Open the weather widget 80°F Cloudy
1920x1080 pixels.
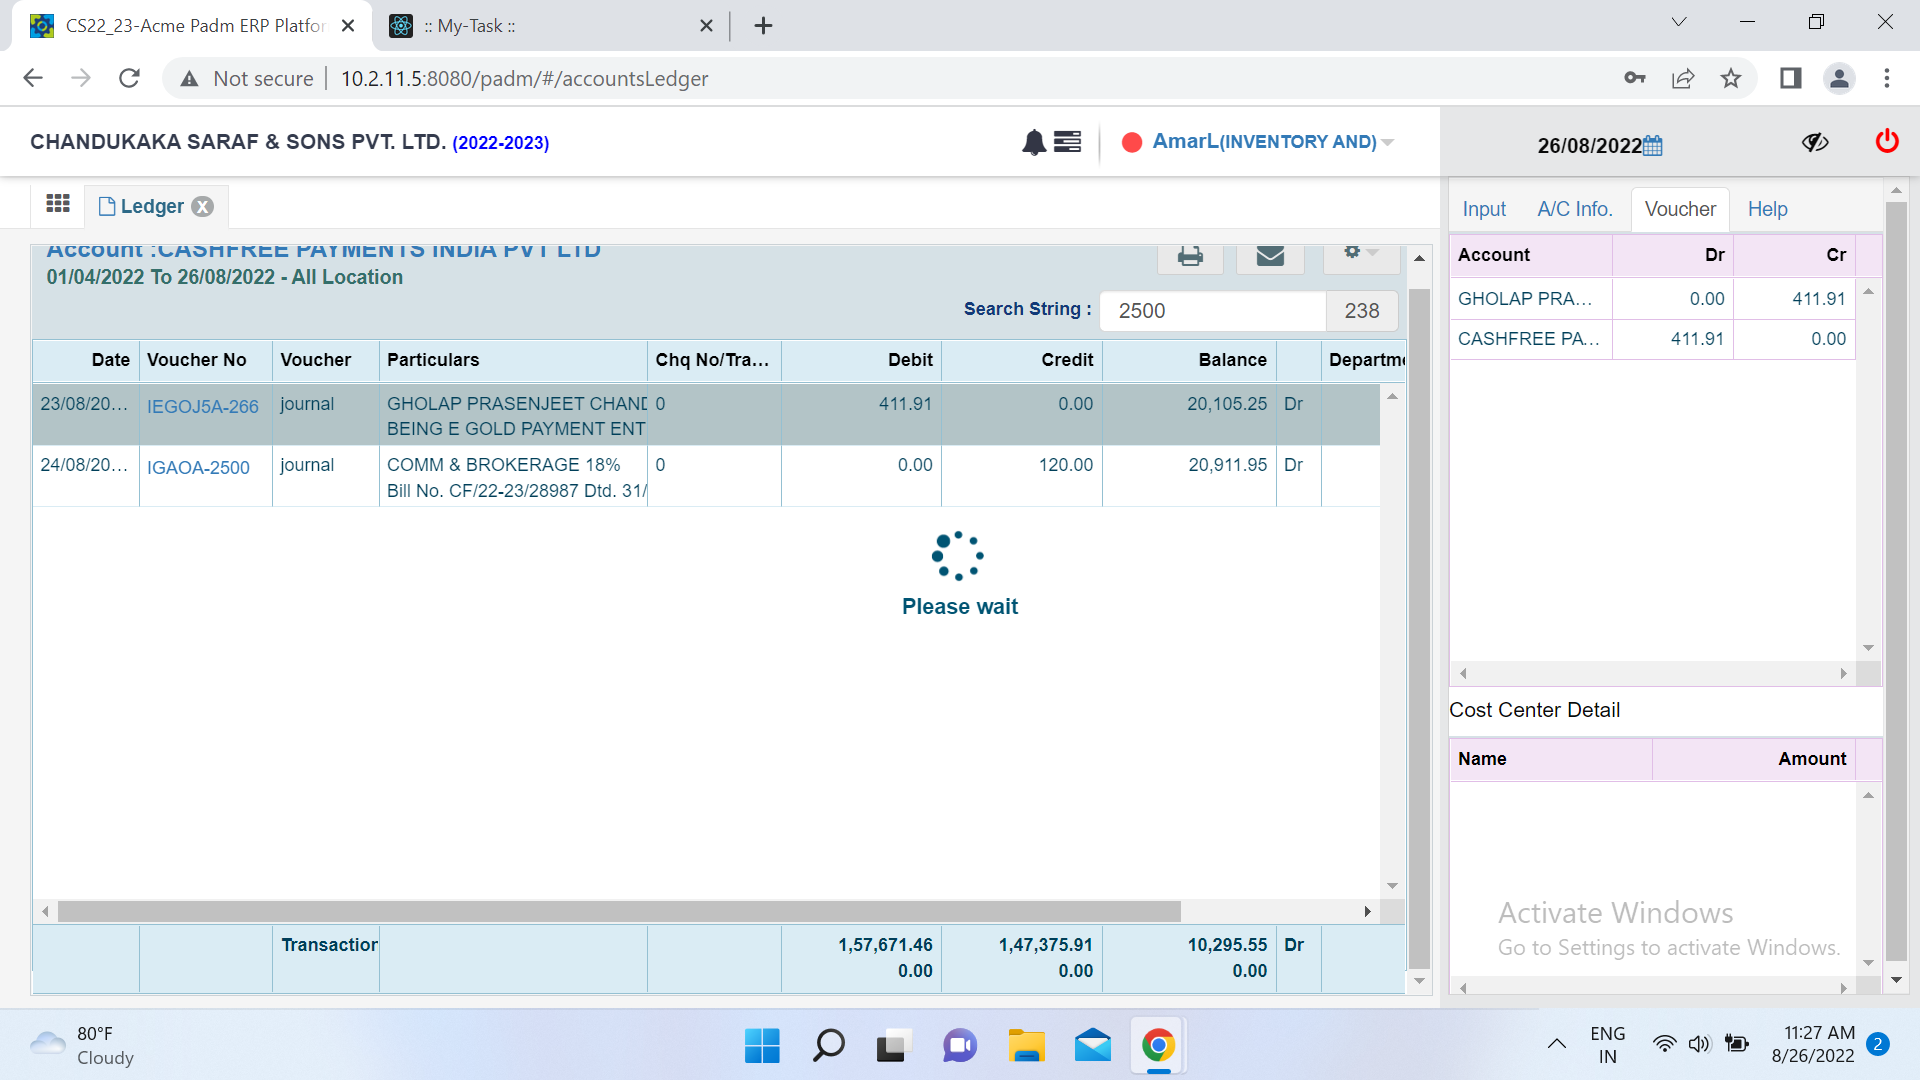point(82,1046)
